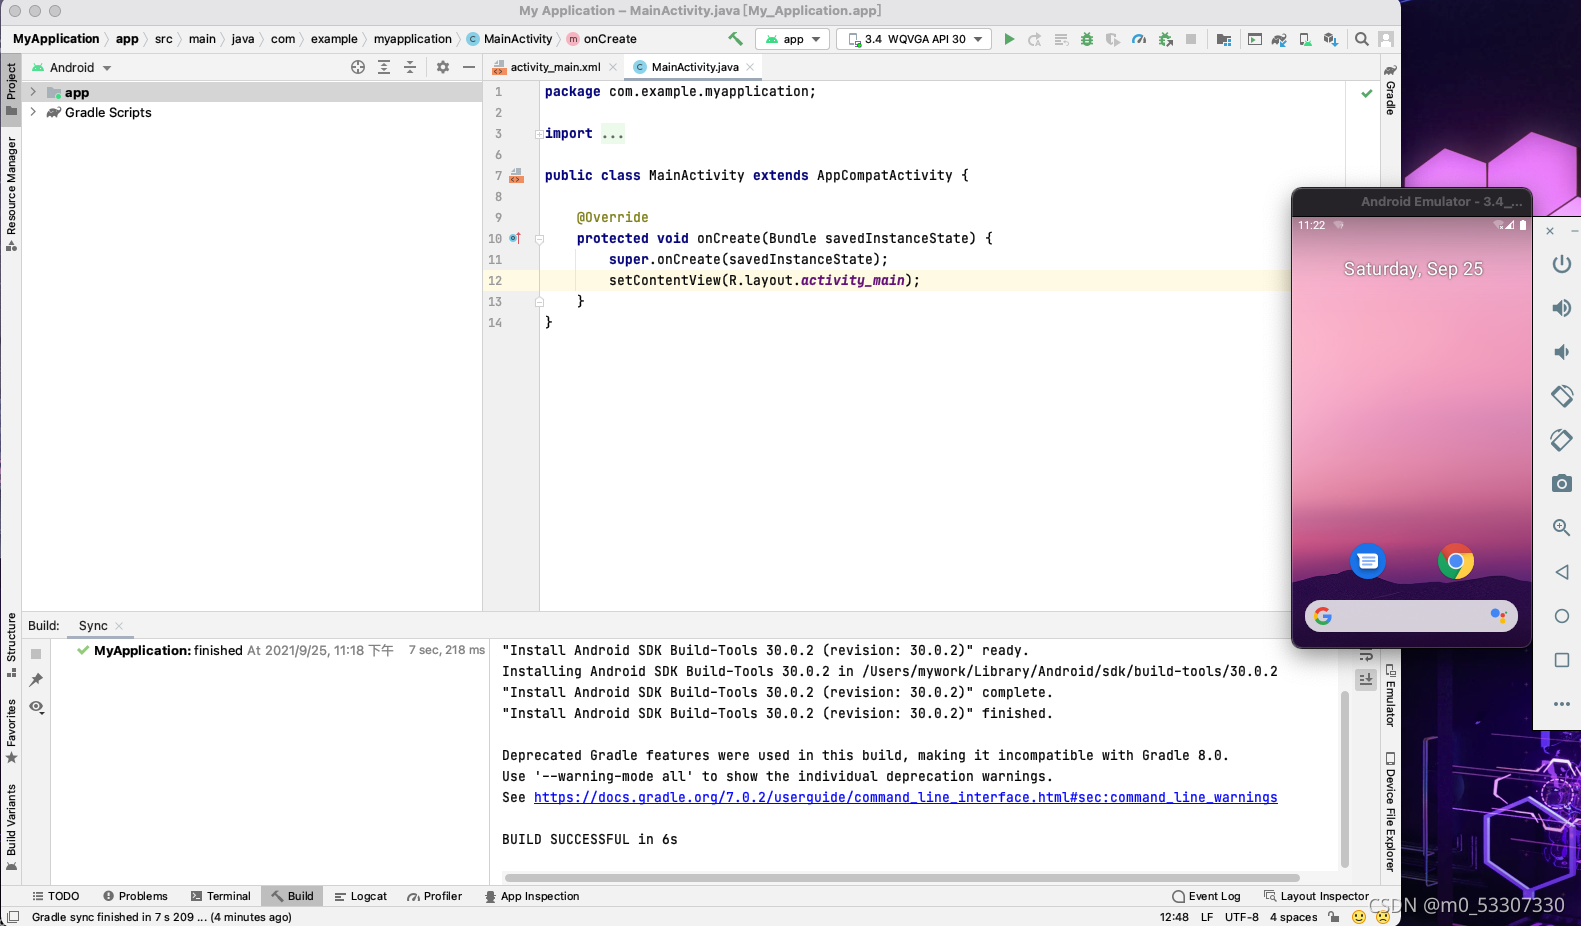Take emulator screenshot with camera icon

[x=1561, y=483]
